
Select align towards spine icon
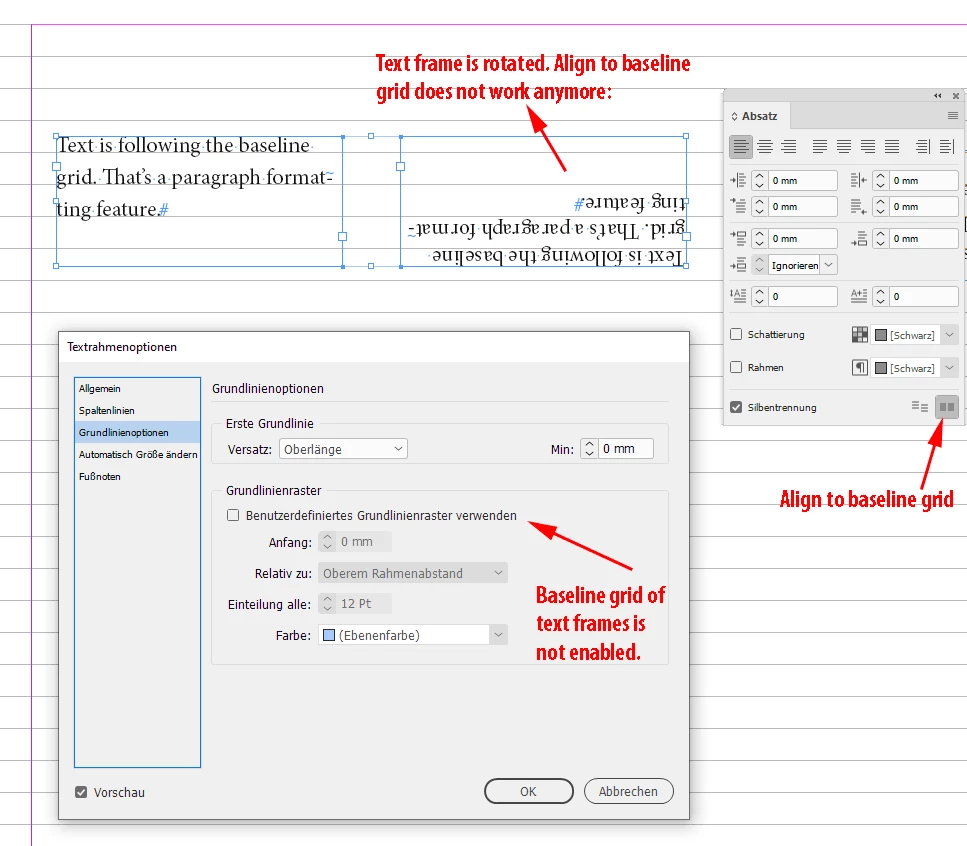[x=923, y=147]
